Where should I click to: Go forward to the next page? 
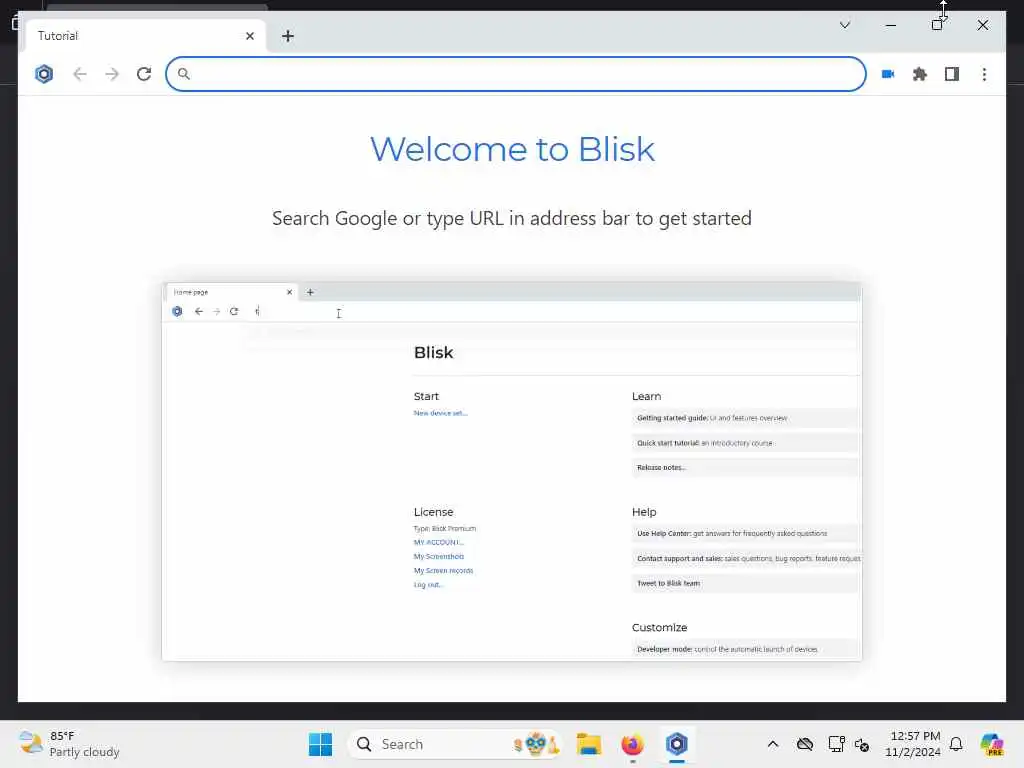coord(112,74)
